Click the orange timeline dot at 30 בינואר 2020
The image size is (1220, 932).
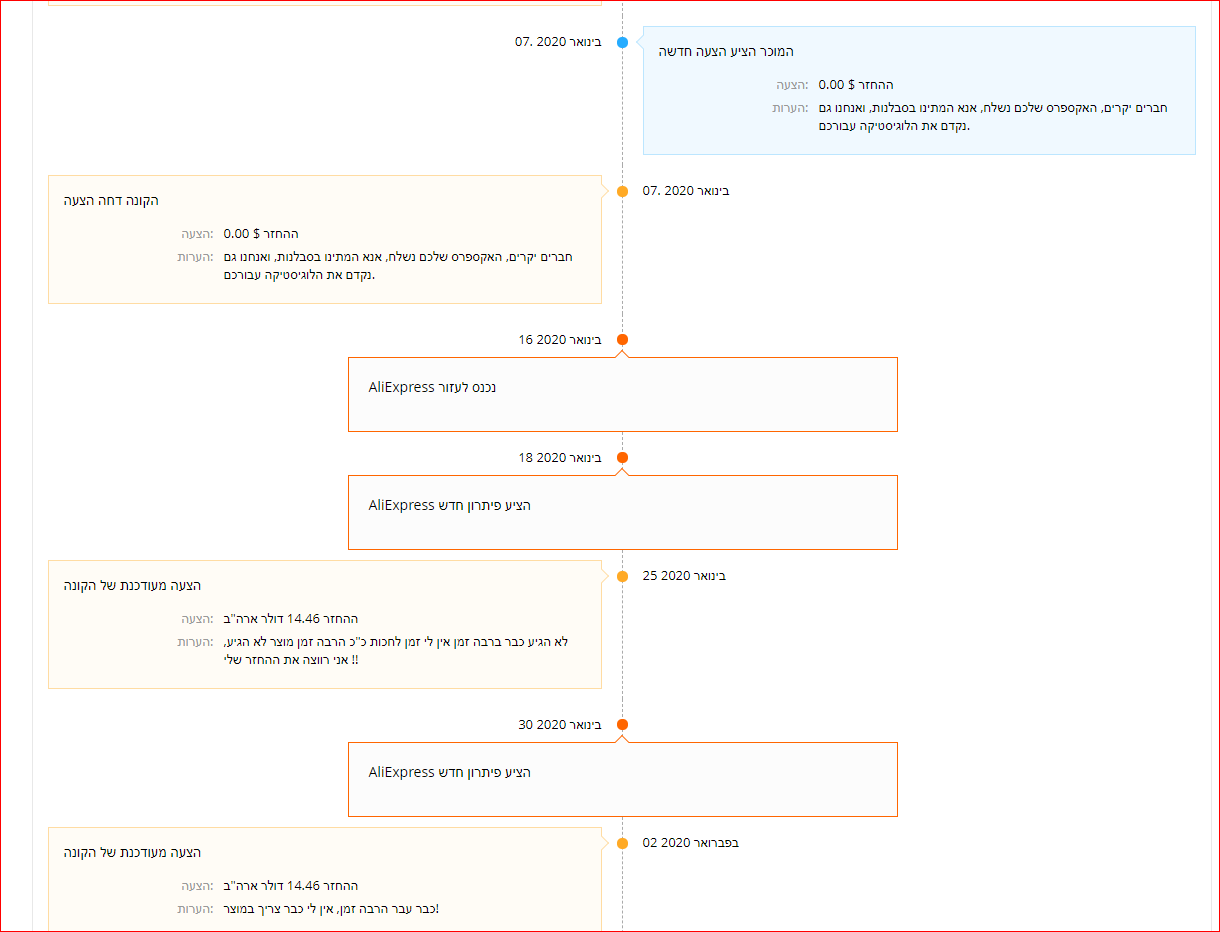pyautogui.click(x=622, y=724)
